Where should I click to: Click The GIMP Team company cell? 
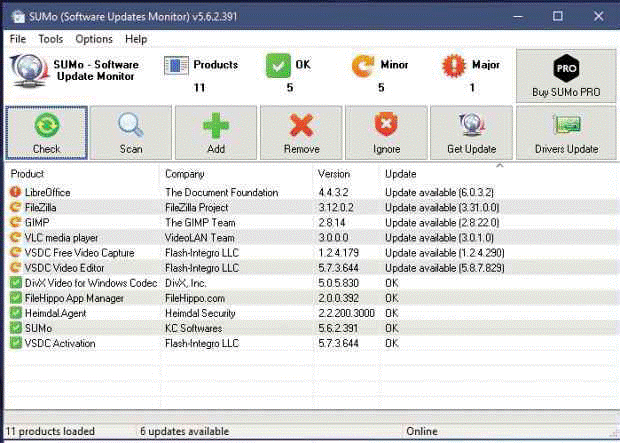tap(200, 223)
